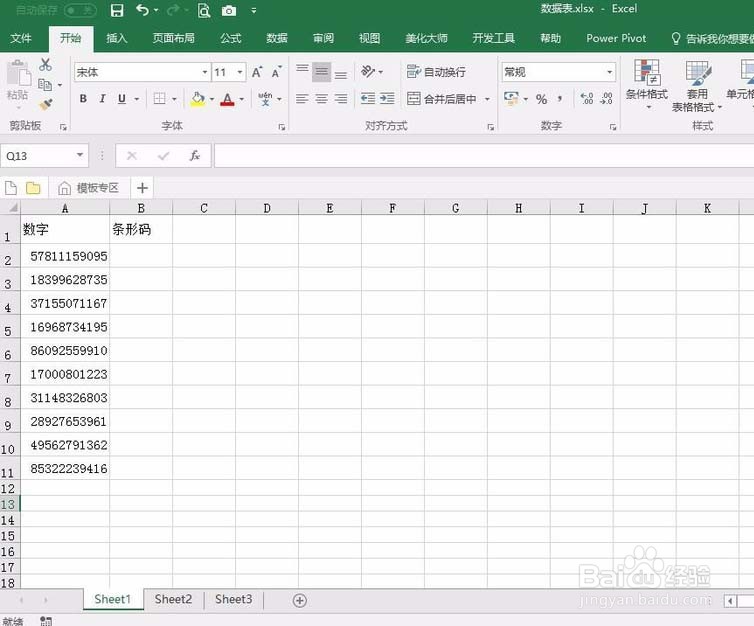The height and width of the screenshot is (626, 754).
Task: Add a new sheet with plus circle
Action: 300,600
